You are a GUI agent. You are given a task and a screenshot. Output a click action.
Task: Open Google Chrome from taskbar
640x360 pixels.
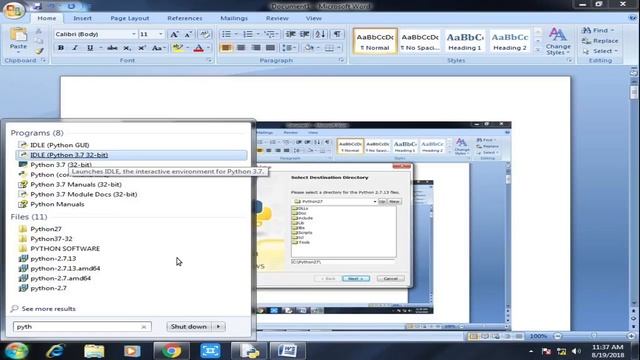(171, 351)
